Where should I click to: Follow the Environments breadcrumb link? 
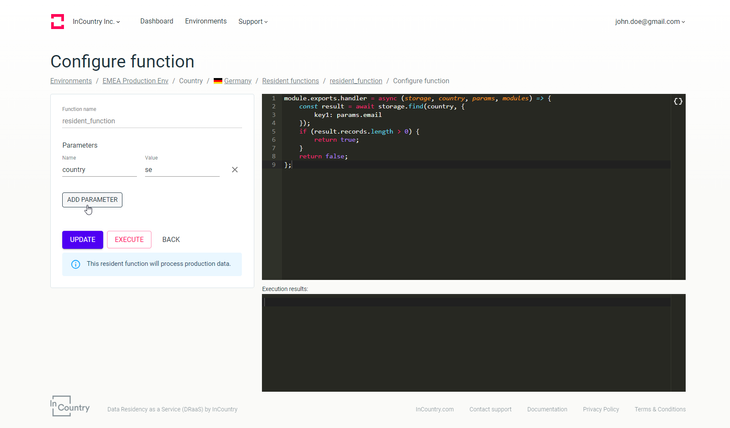(71, 81)
